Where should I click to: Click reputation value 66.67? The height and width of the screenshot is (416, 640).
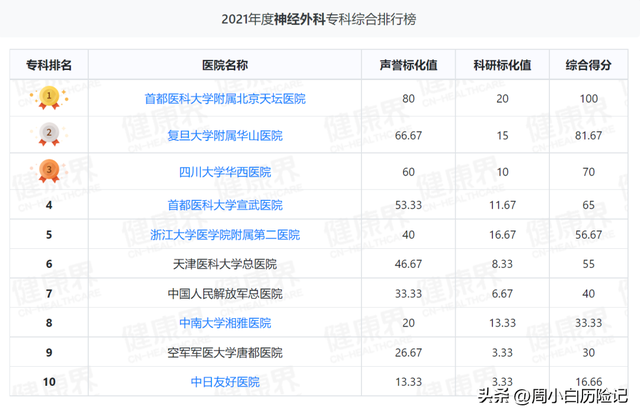tap(408, 136)
